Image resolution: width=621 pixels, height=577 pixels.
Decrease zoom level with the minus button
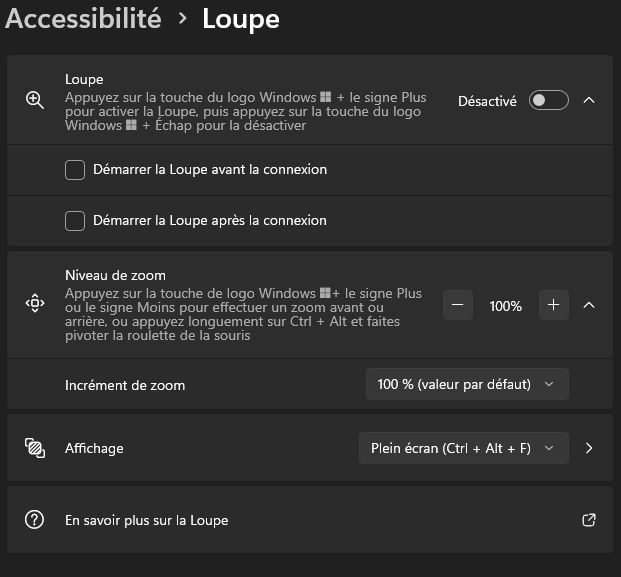458,305
